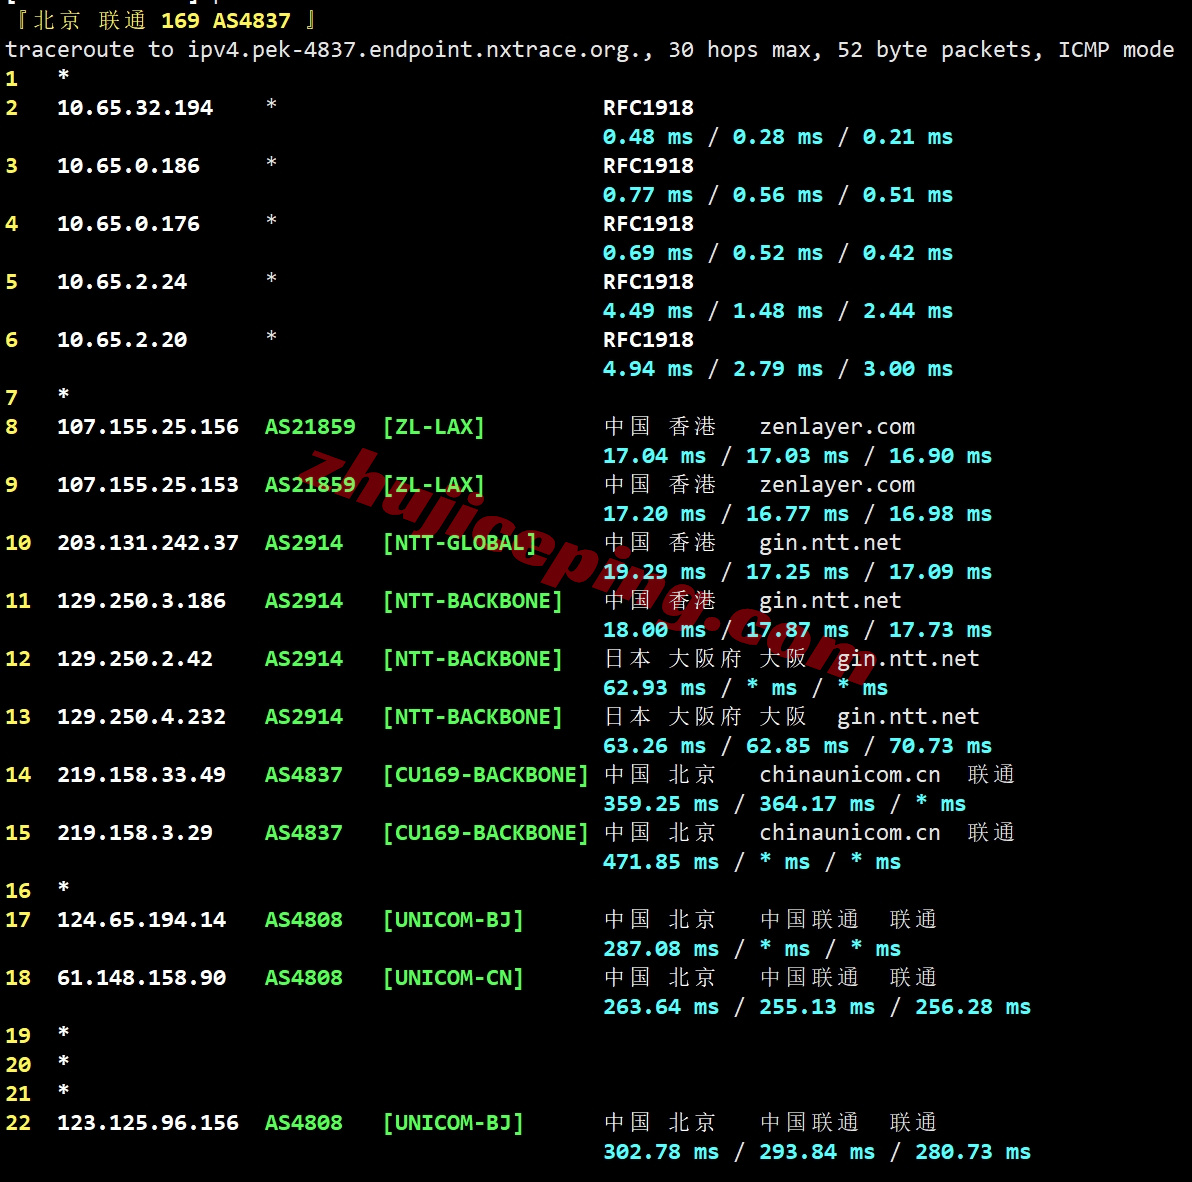Click IP address 107.155.25.153
This screenshot has width=1192, height=1182.
tap(147, 485)
